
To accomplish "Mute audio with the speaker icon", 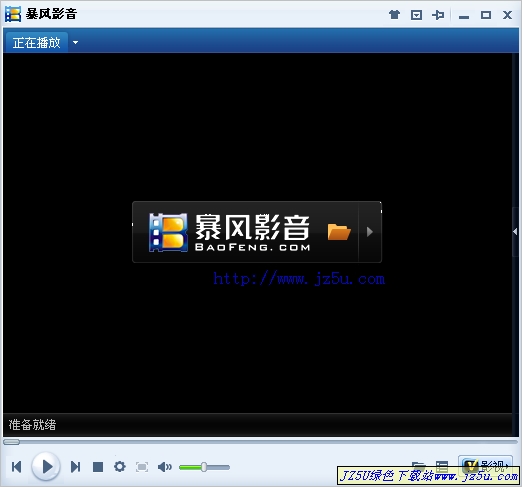I will click(165, 467).
